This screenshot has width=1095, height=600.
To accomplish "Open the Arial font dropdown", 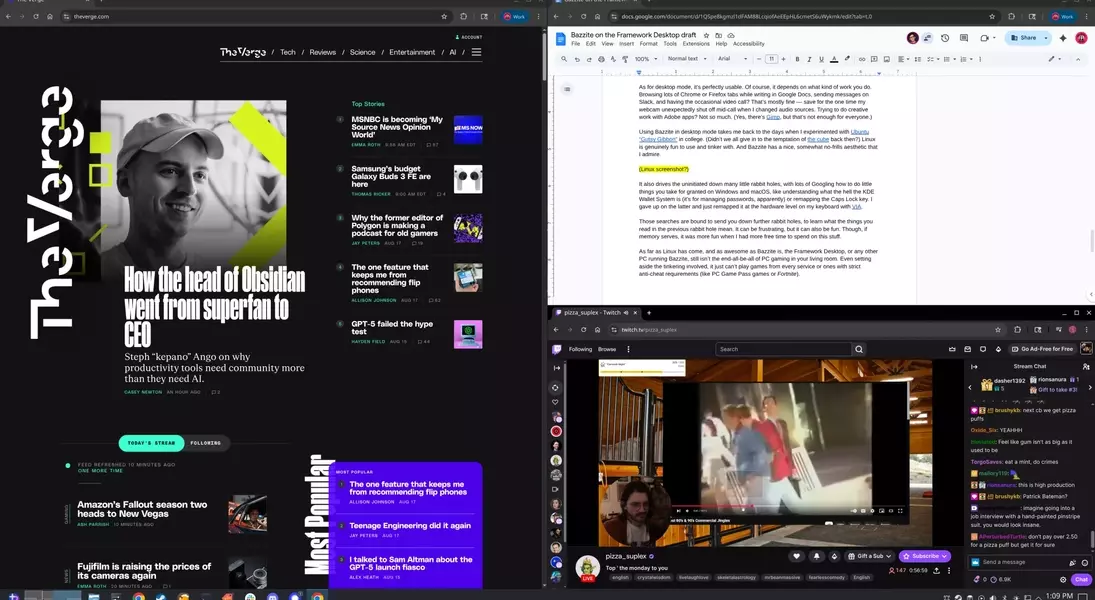I will click(x=729, y=59).
